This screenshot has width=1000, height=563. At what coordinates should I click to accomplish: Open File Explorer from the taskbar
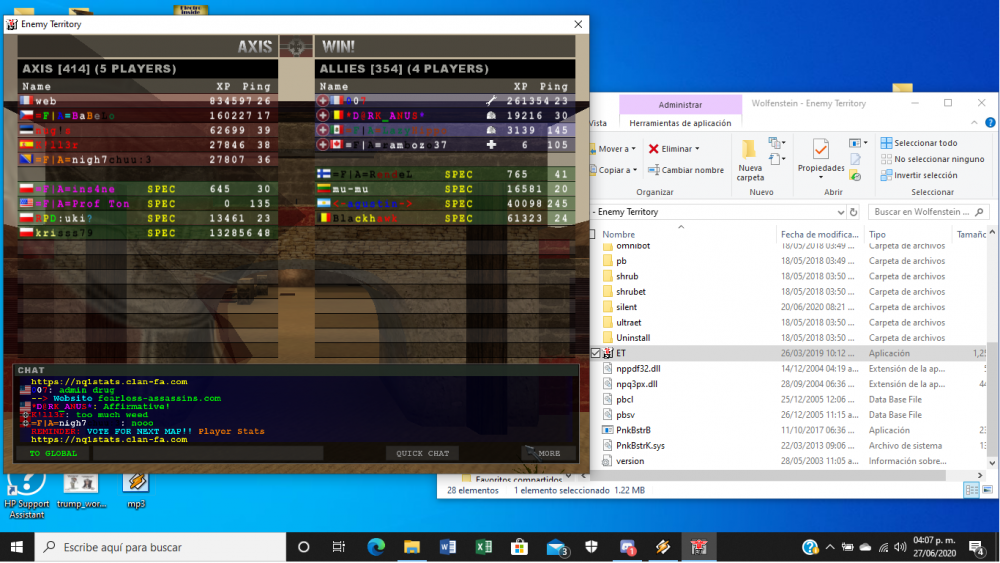412,547
